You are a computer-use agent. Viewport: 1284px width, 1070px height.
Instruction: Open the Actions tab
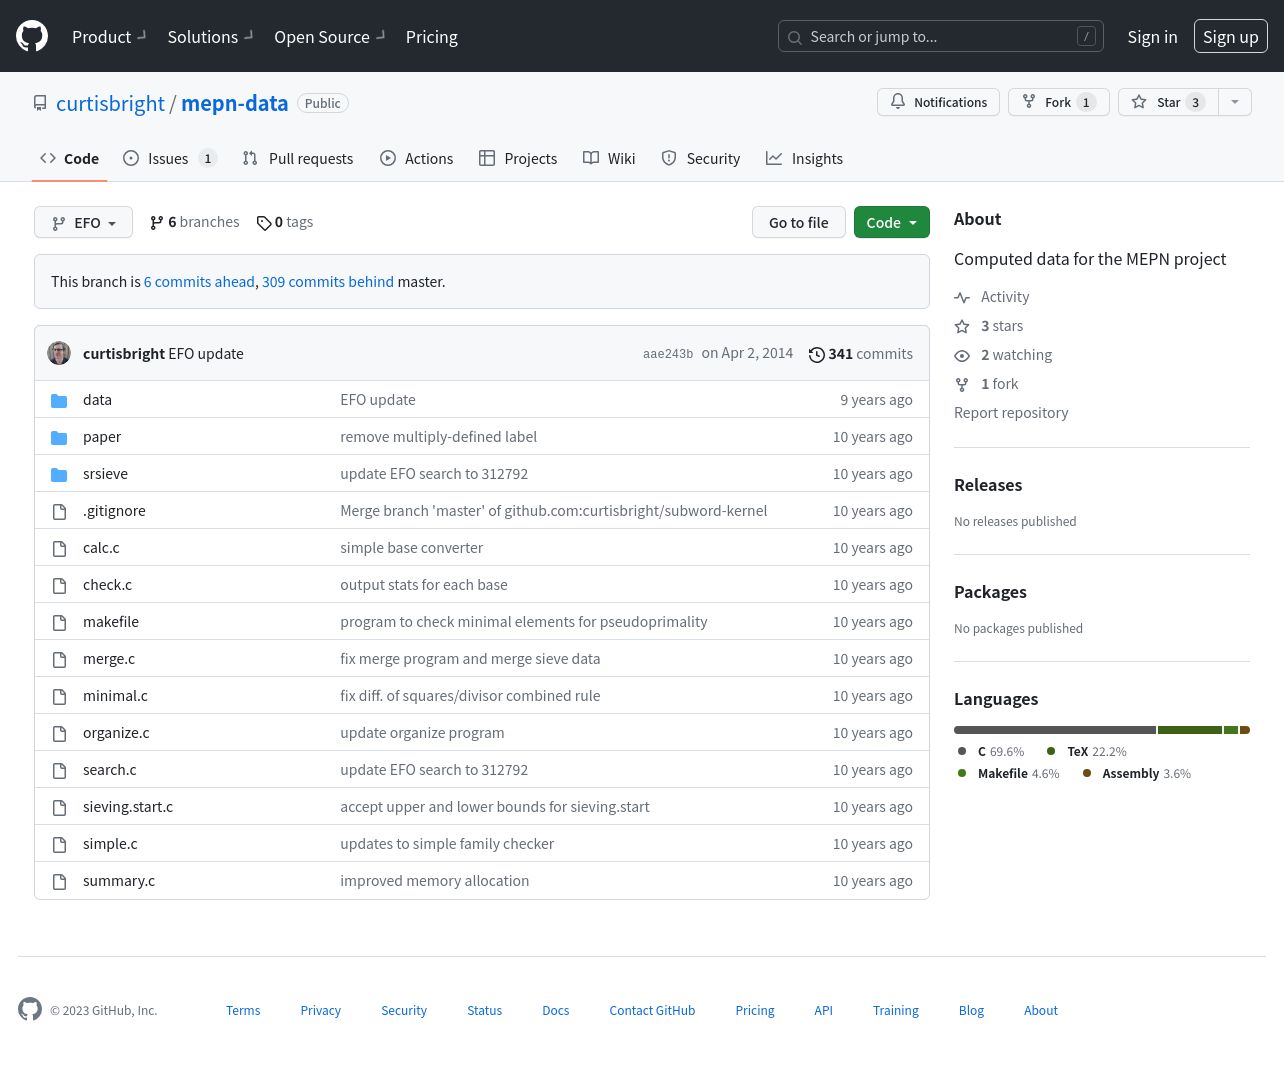point(417,158)
